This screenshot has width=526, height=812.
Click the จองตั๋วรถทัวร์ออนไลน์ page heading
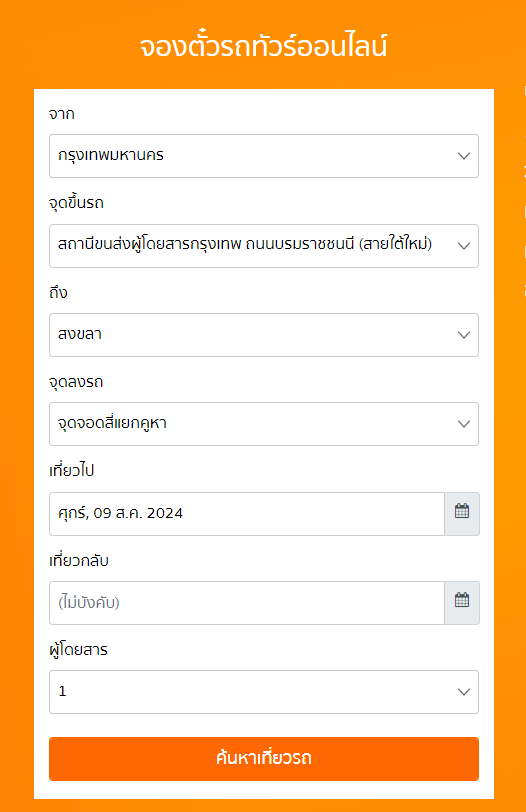pos(264,47)
